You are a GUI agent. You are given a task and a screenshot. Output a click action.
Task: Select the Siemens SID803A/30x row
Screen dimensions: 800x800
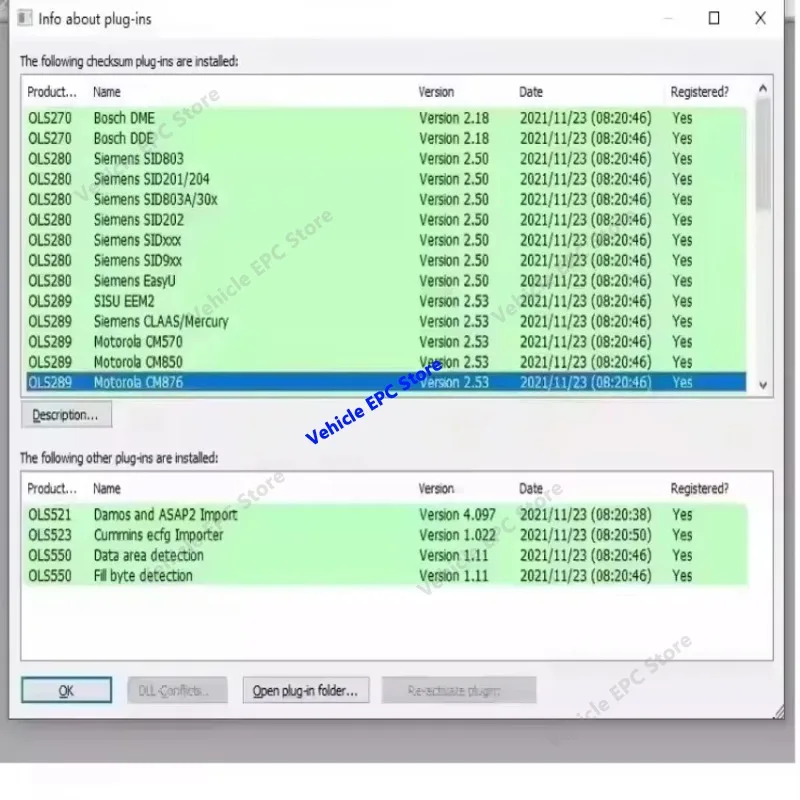[x=386, y=199]
